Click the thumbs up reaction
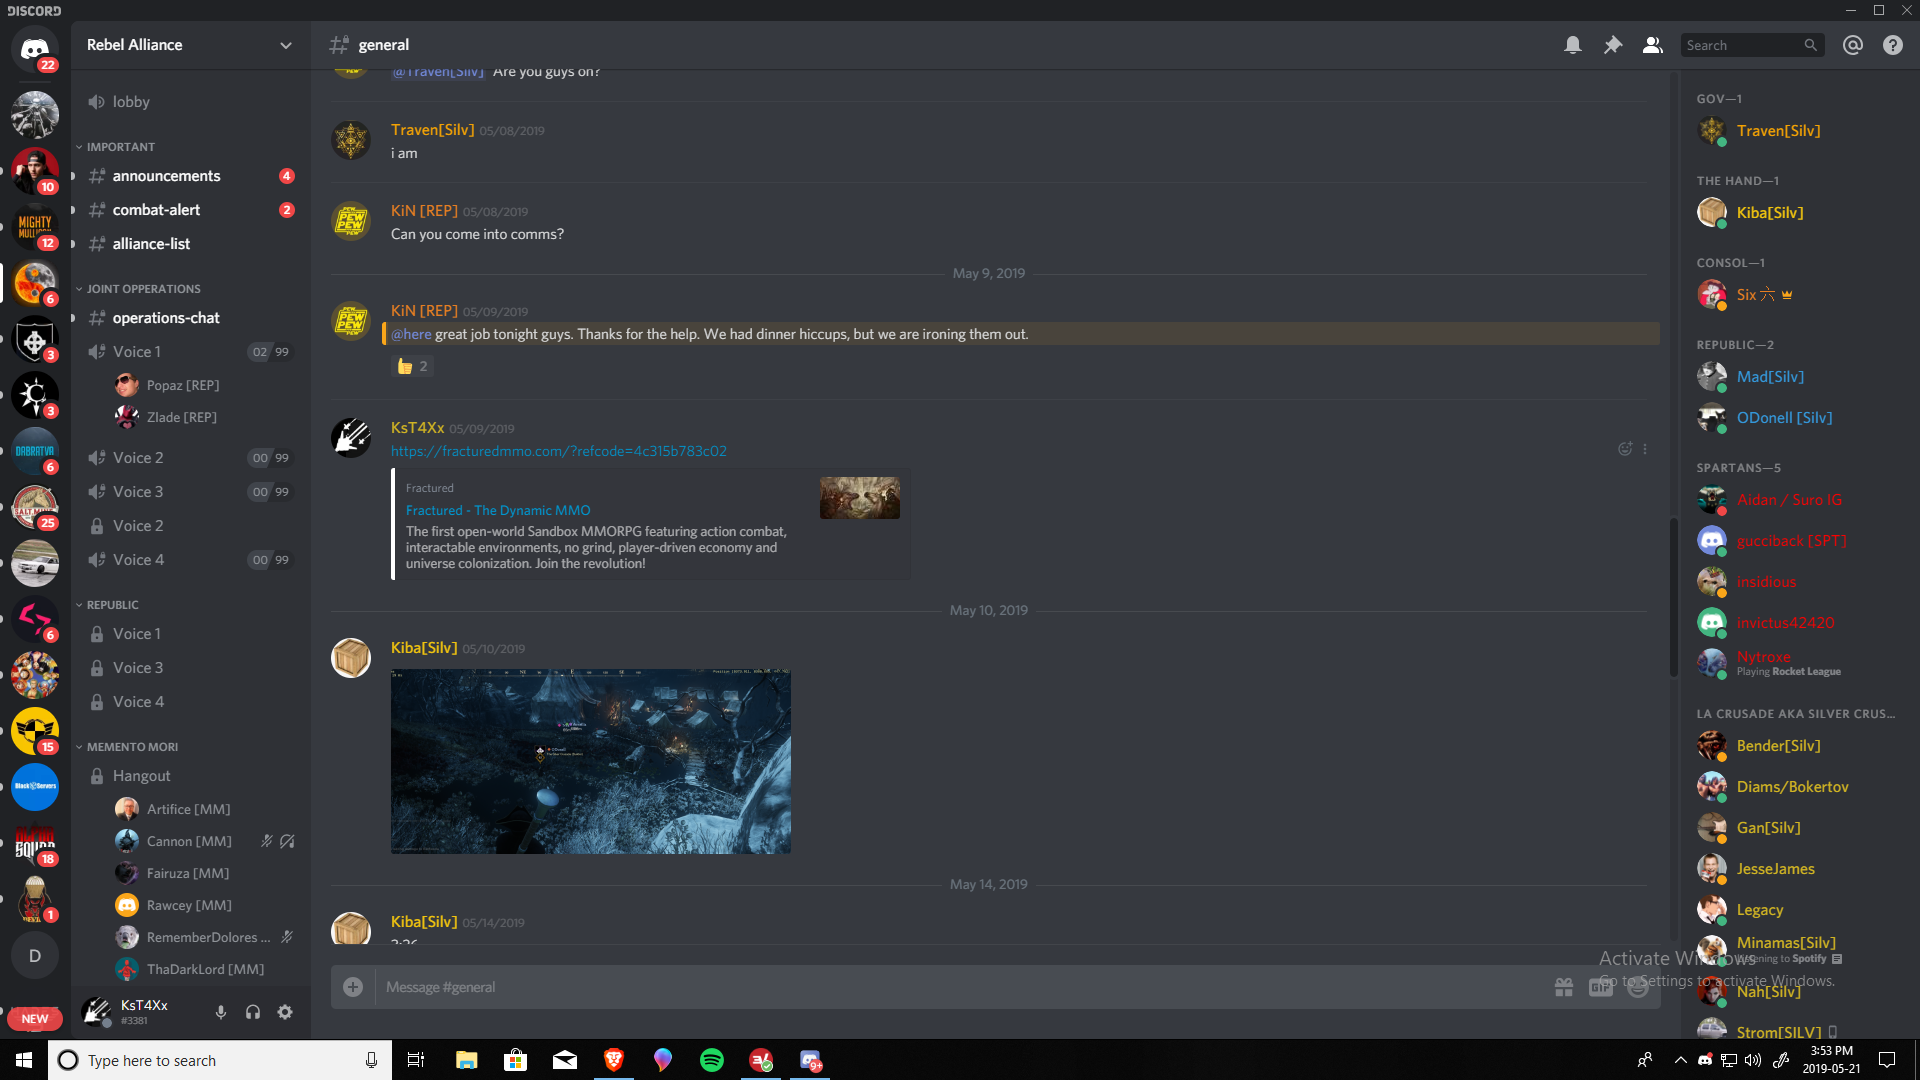The height and width of the screenshot is (1080, 1920). pyautogui.click(x=412, y=367)
